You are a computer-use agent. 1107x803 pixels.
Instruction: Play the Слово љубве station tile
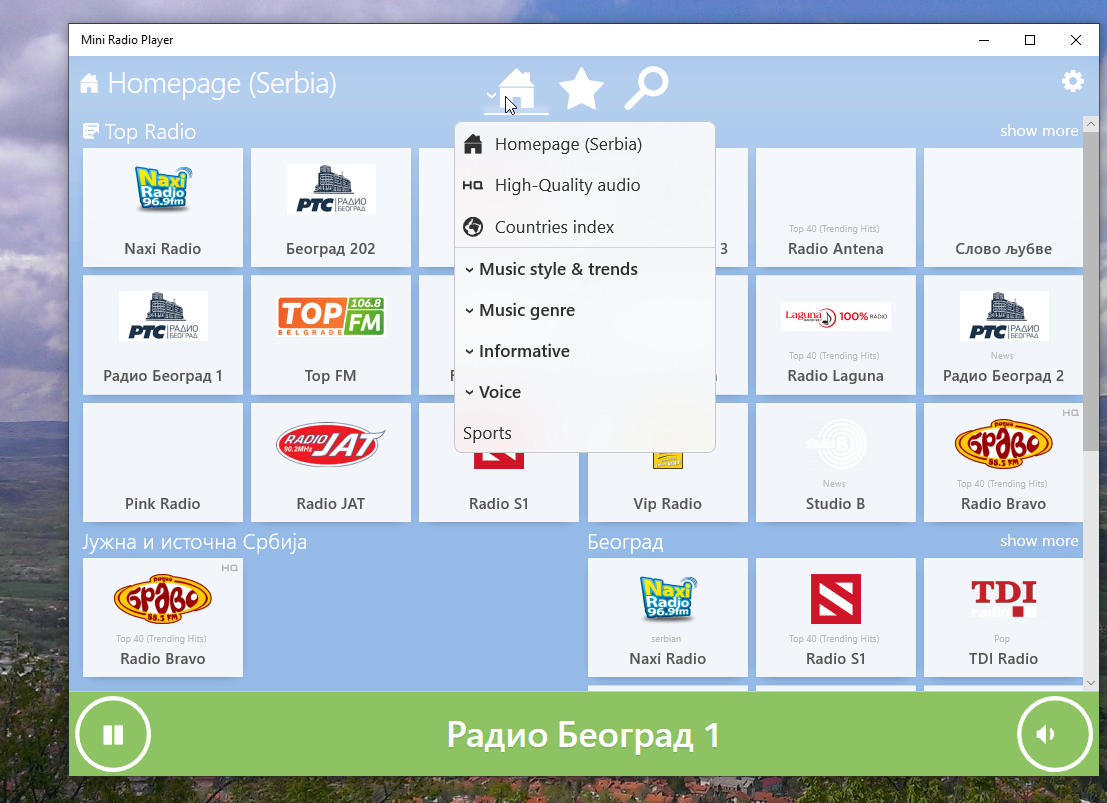point(1003,208)
